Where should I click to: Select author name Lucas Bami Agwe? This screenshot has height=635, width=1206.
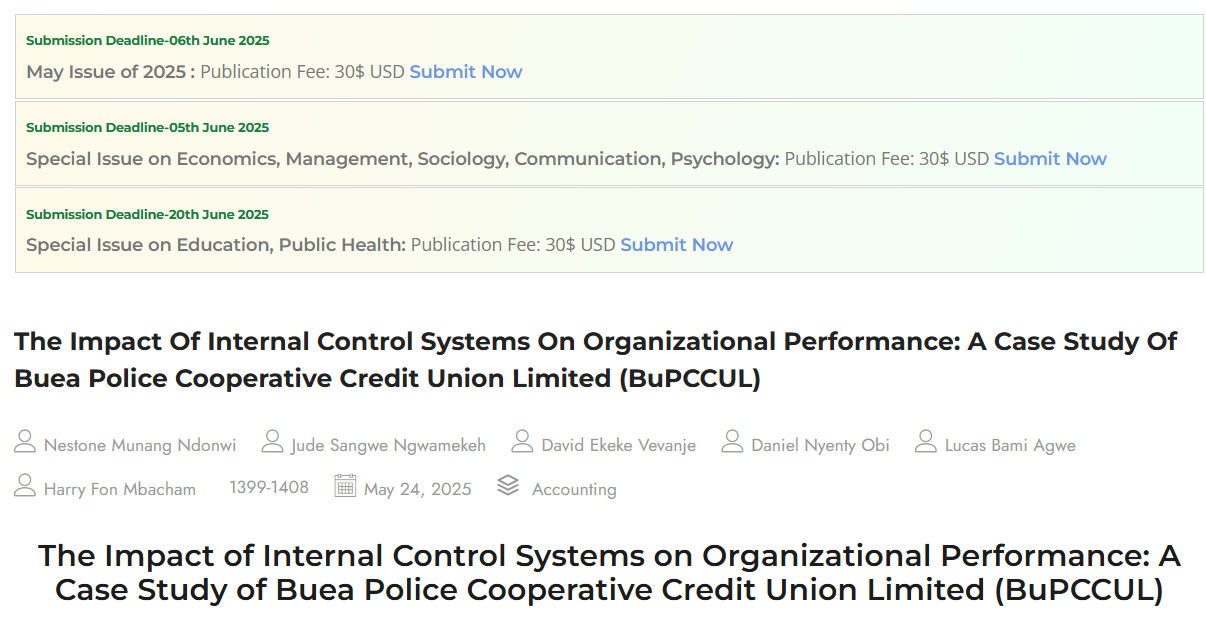1010,446
